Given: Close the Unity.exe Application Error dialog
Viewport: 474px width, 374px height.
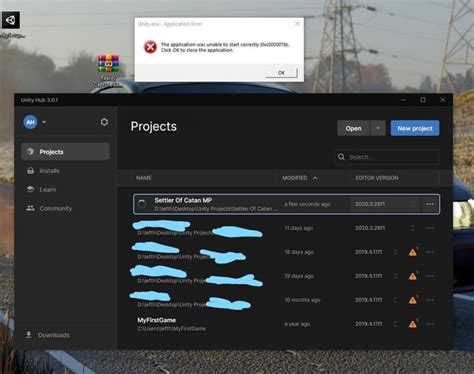Looking at the screenshot, I should click(297, 23).
